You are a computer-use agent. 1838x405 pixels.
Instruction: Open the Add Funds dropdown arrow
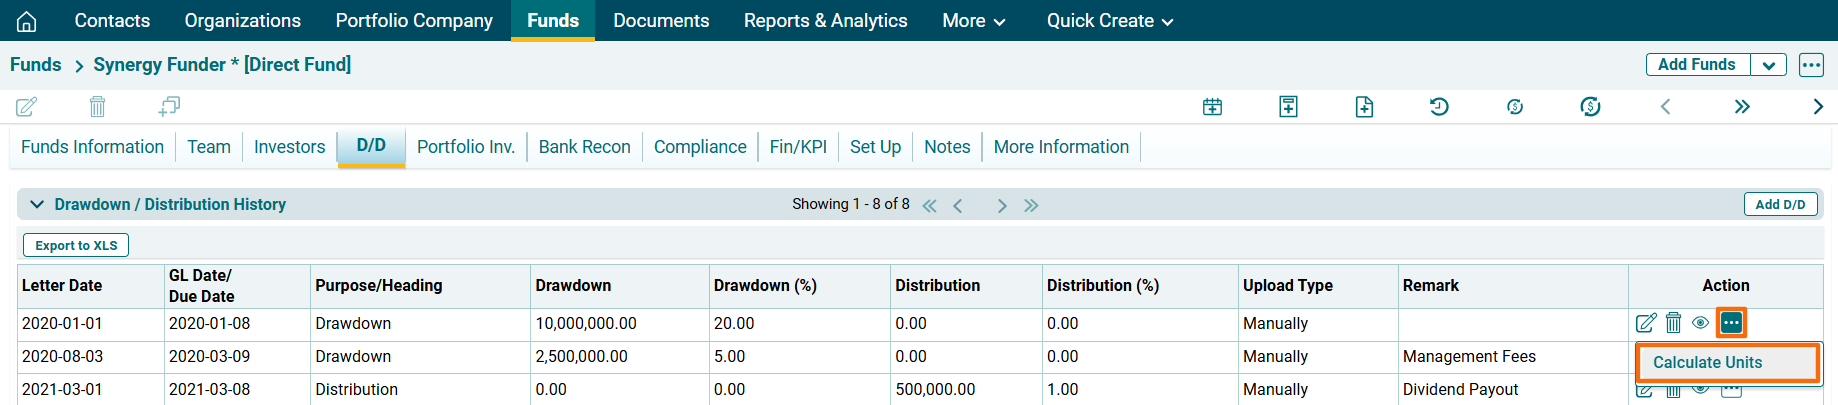pos(1768,65)
